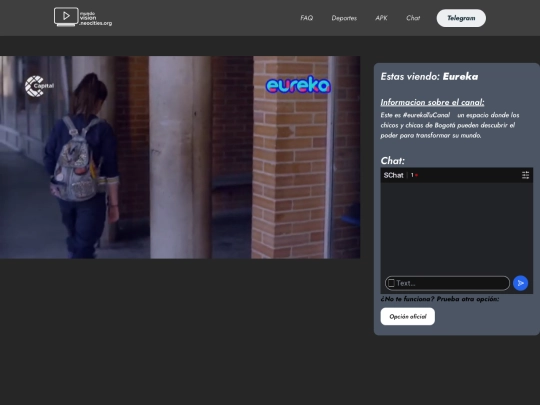This screenshot has width=540, height=405.
Task: Go to the Deportes section
Action: [344, 18]
